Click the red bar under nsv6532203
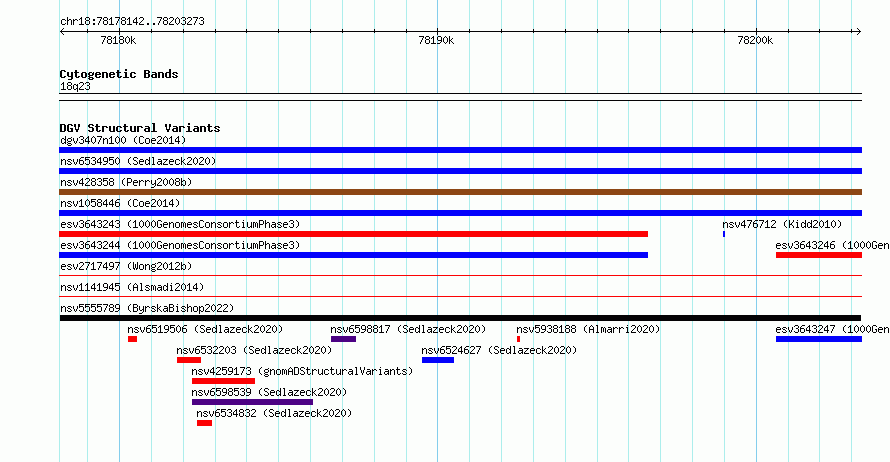This screenshot has width=890, height=462. [188, 360]
